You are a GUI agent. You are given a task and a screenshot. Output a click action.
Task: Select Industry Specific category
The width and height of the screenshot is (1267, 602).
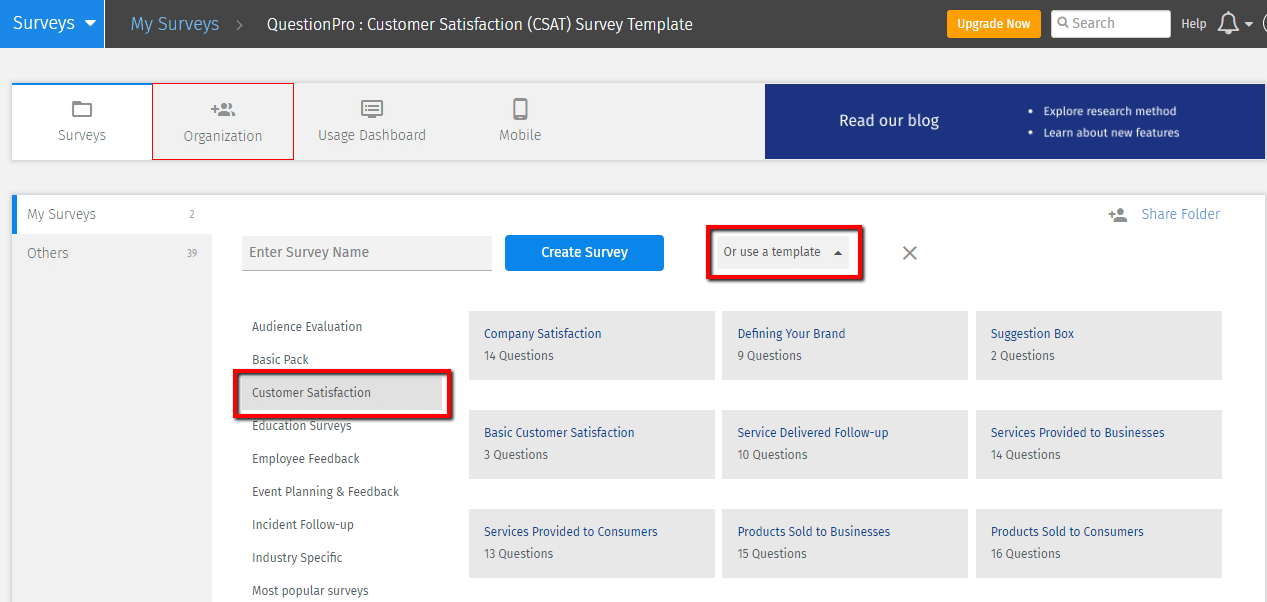[x=297, y=558]
